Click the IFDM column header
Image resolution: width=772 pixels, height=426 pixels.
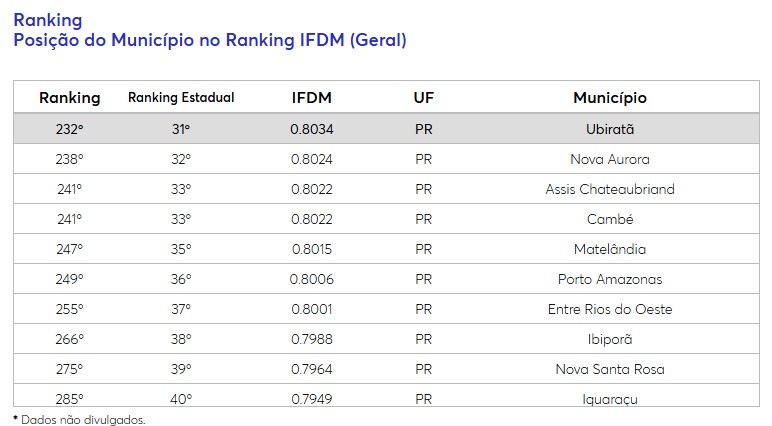(x=311, y=98)
